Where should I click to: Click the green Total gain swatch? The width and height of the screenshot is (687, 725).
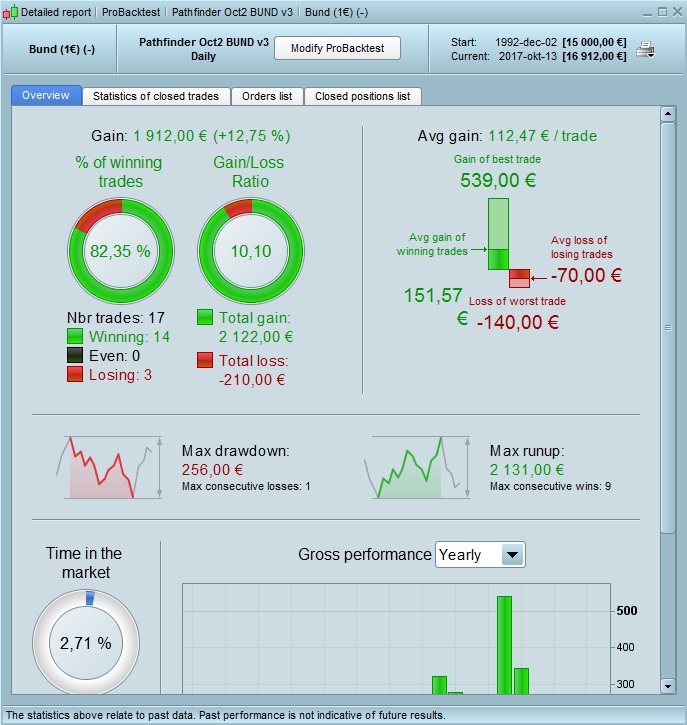pos(205,318)
